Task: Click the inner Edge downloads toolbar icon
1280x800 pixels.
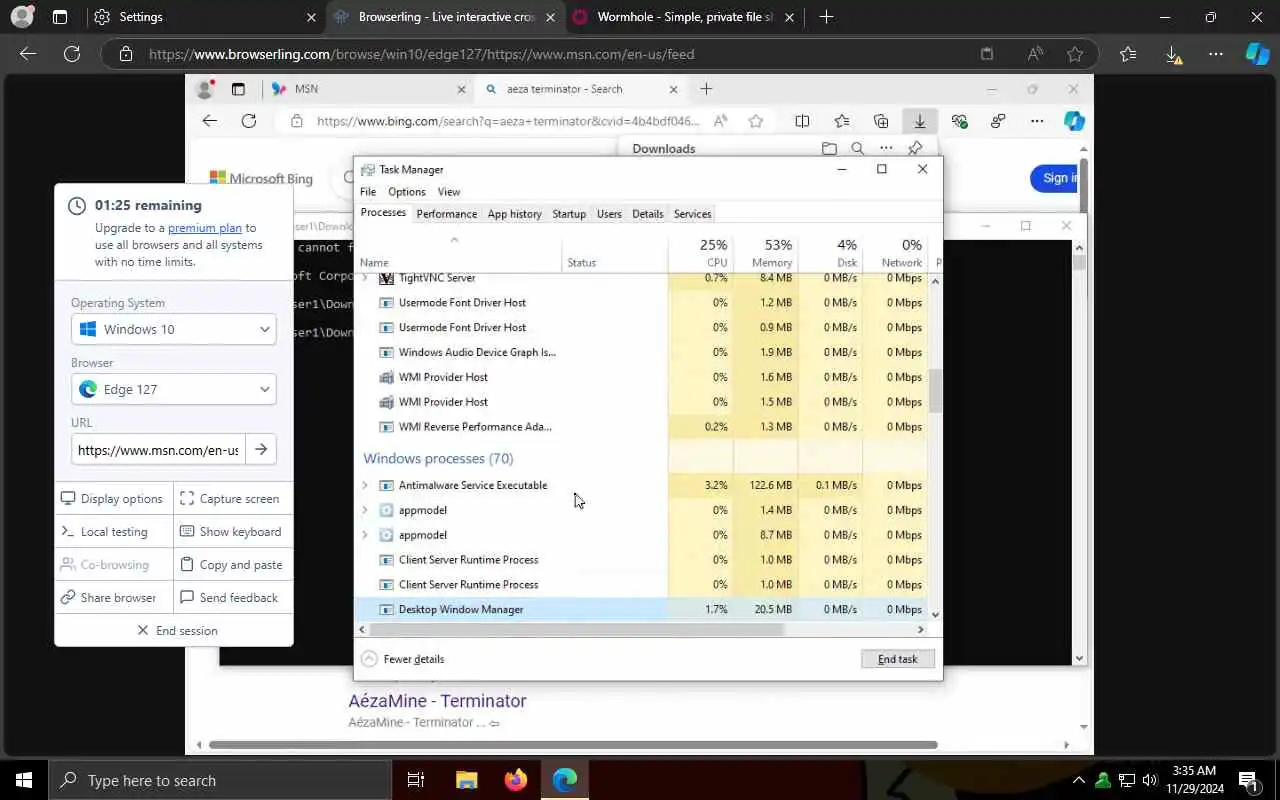Action: click(919, 121)
